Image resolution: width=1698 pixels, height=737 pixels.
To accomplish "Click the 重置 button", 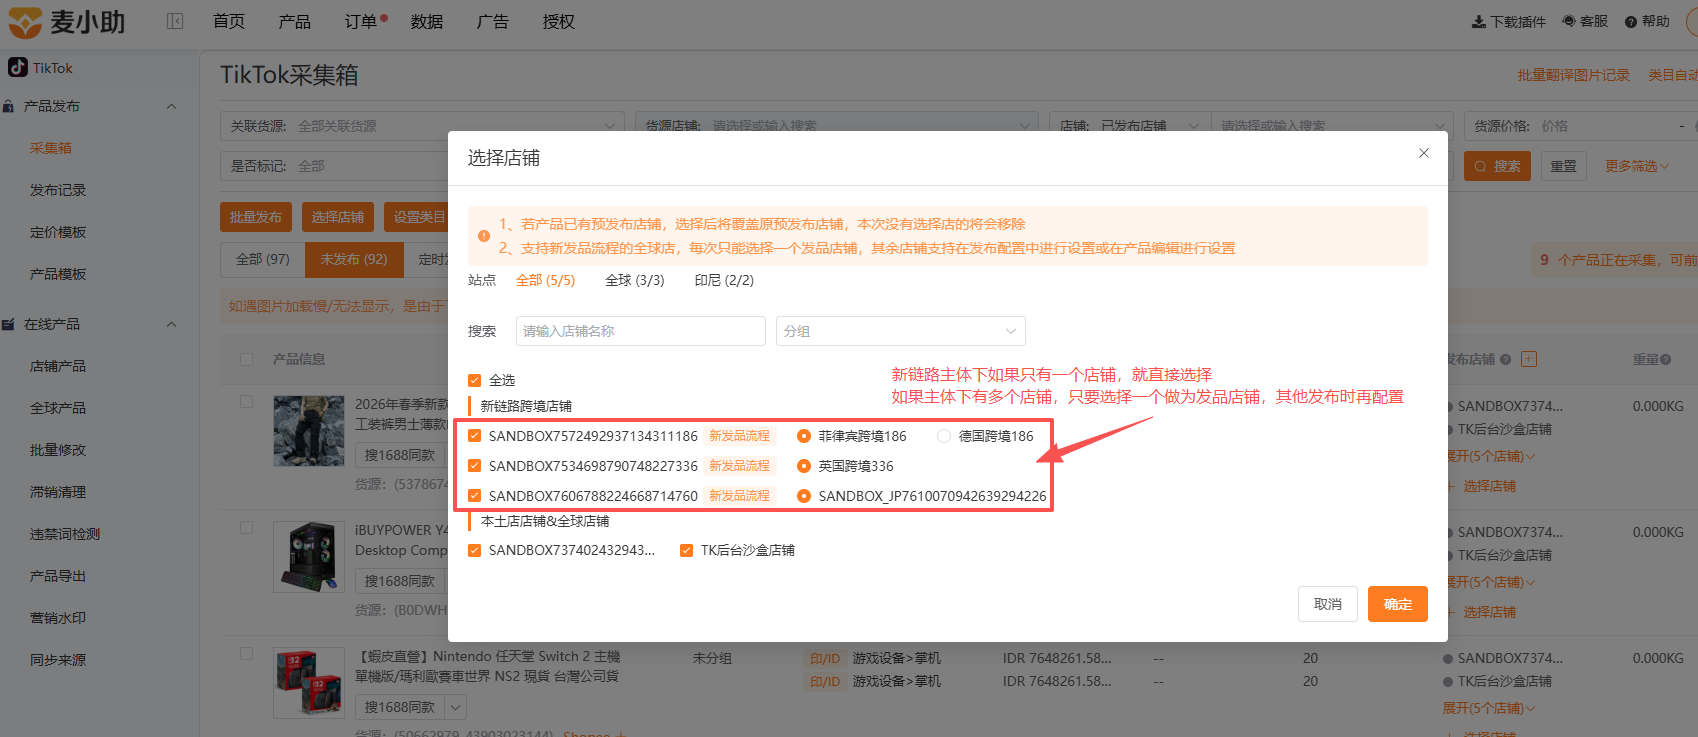I will (x=1564, y=166).
